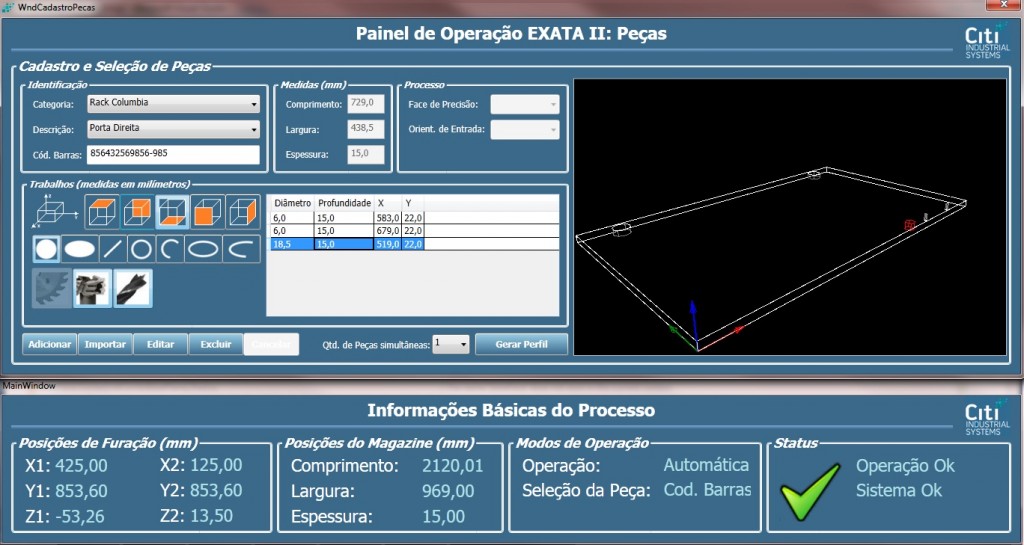This screenshot has width=1024, height=545.
Task: Select the cube back face icon
Action: point(137,212)
